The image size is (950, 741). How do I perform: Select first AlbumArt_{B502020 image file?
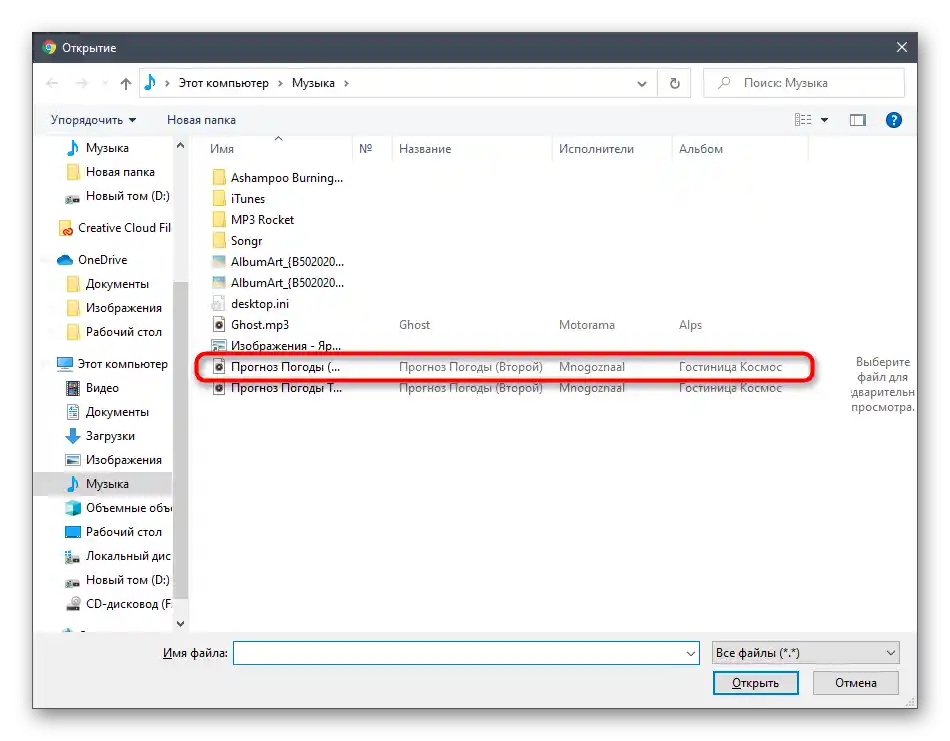click(x=278, y=262)
